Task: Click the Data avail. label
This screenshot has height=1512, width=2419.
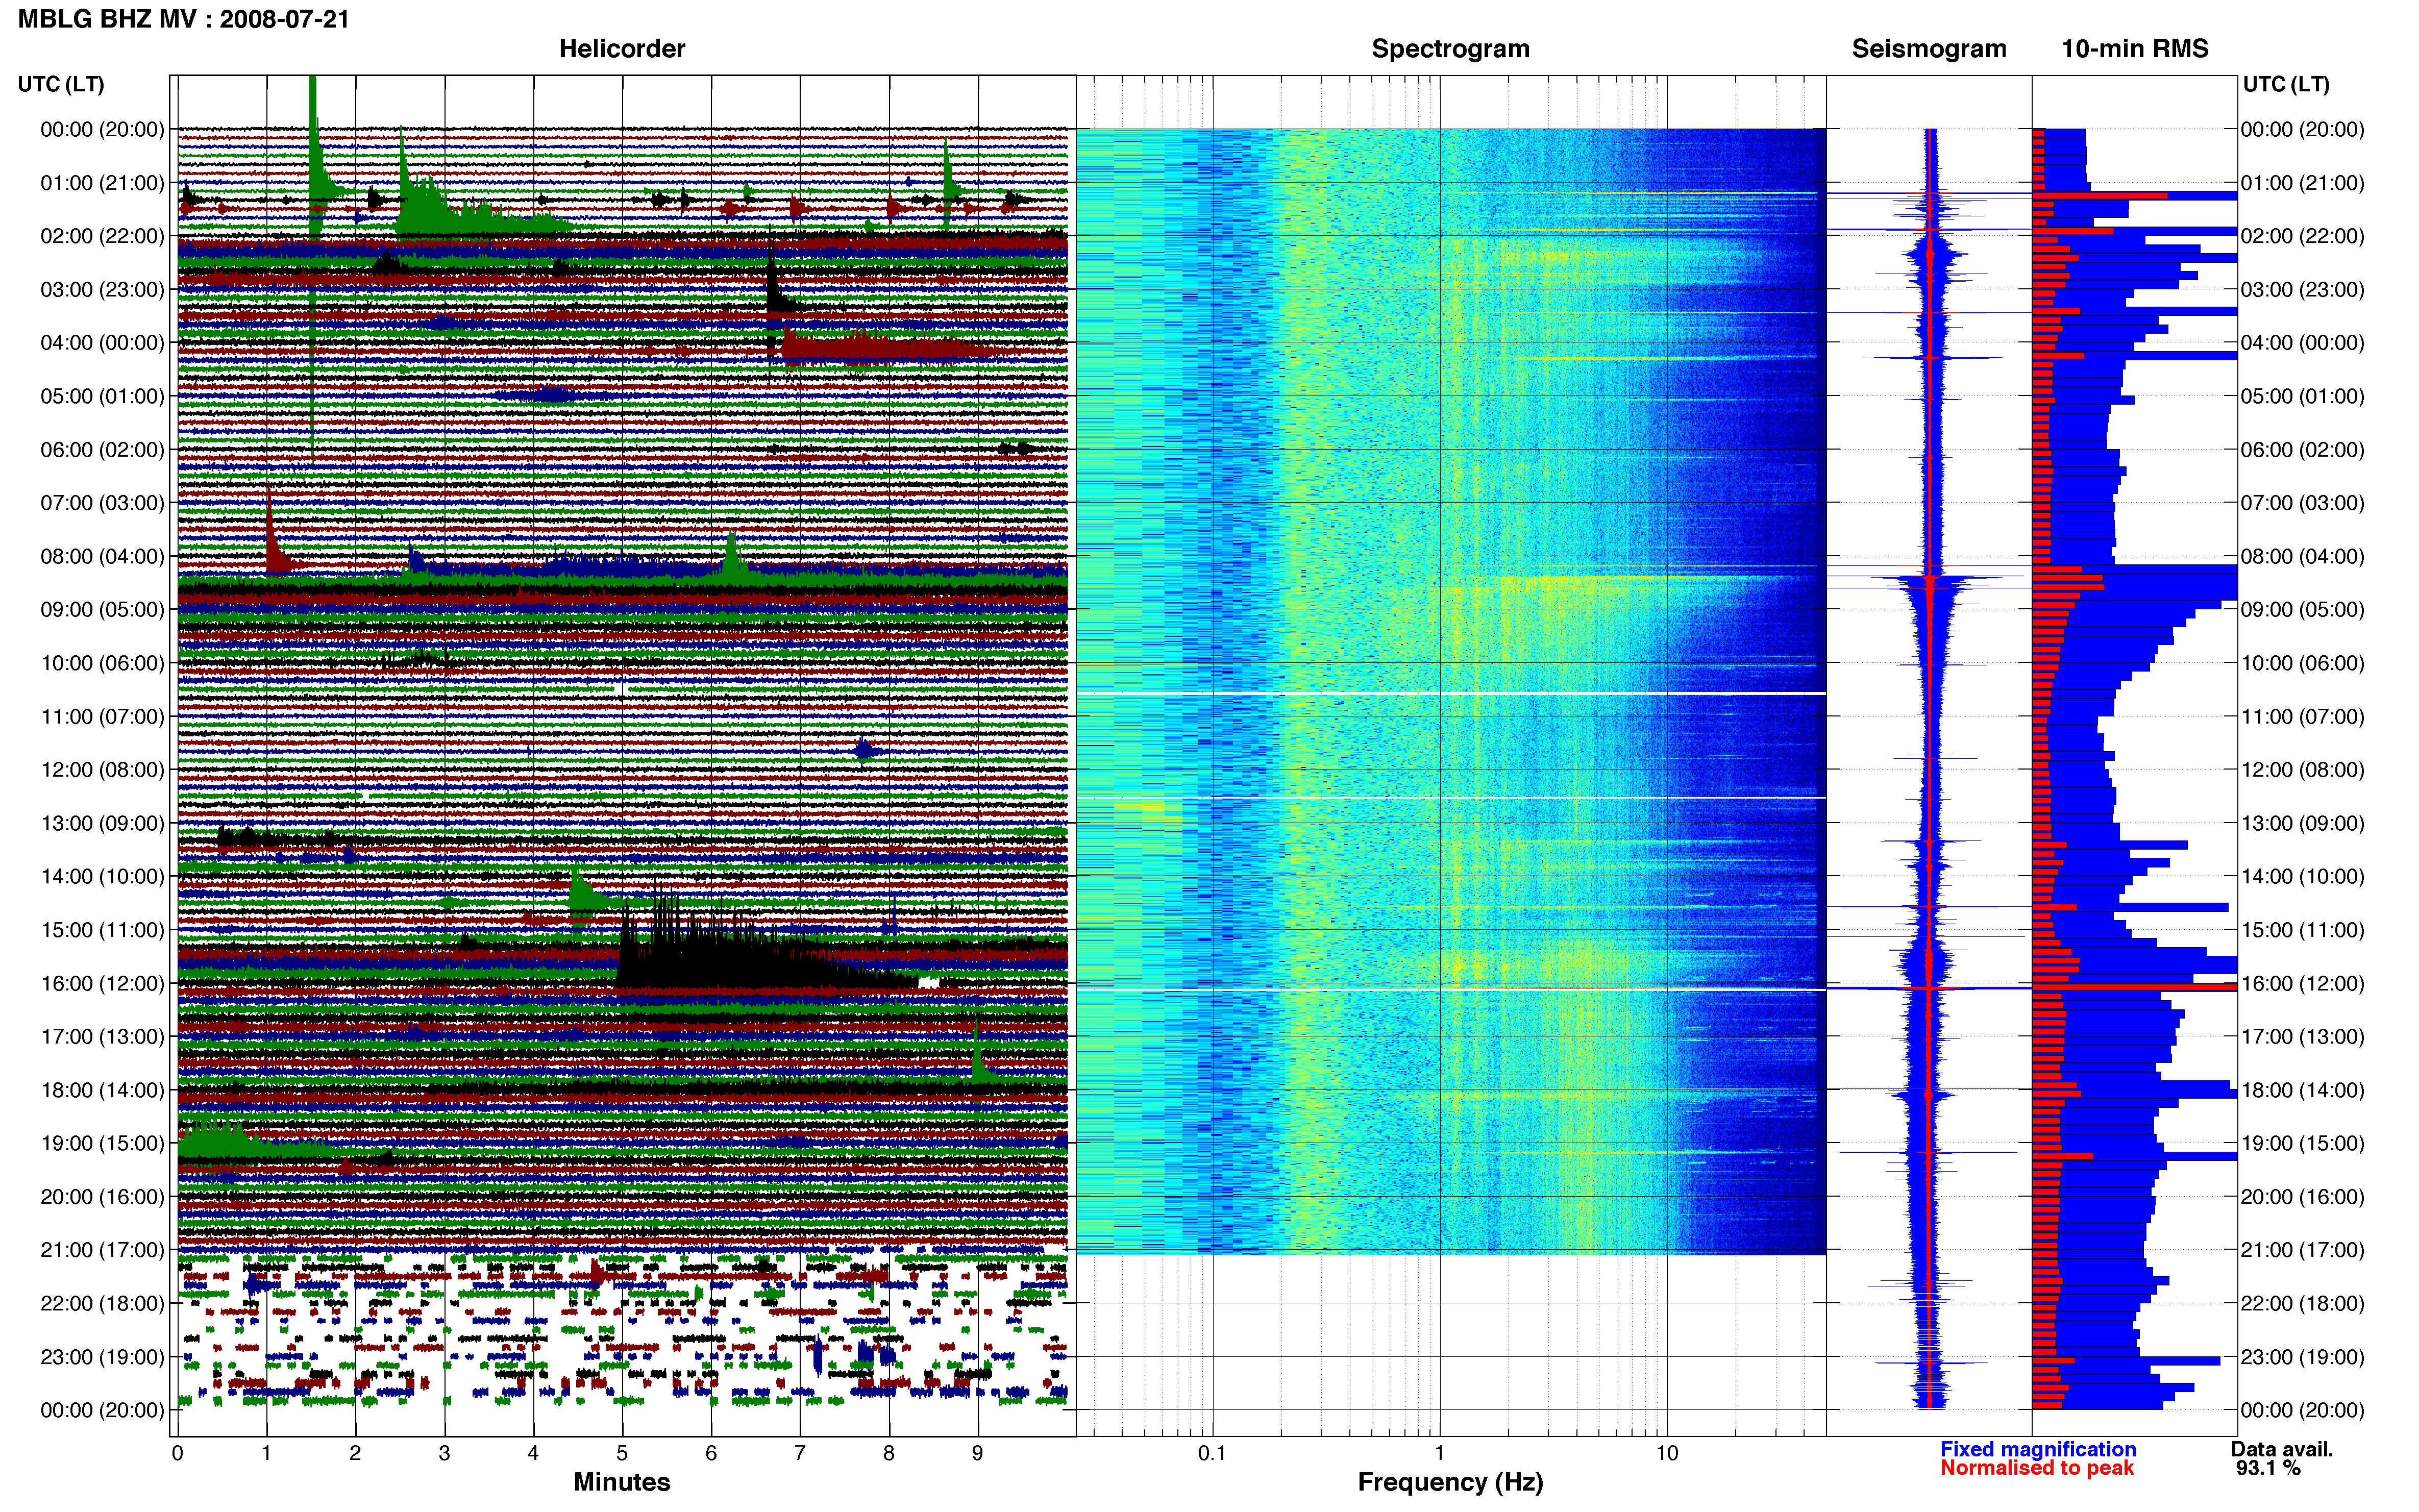Action: click(x=2282, y=1449)
